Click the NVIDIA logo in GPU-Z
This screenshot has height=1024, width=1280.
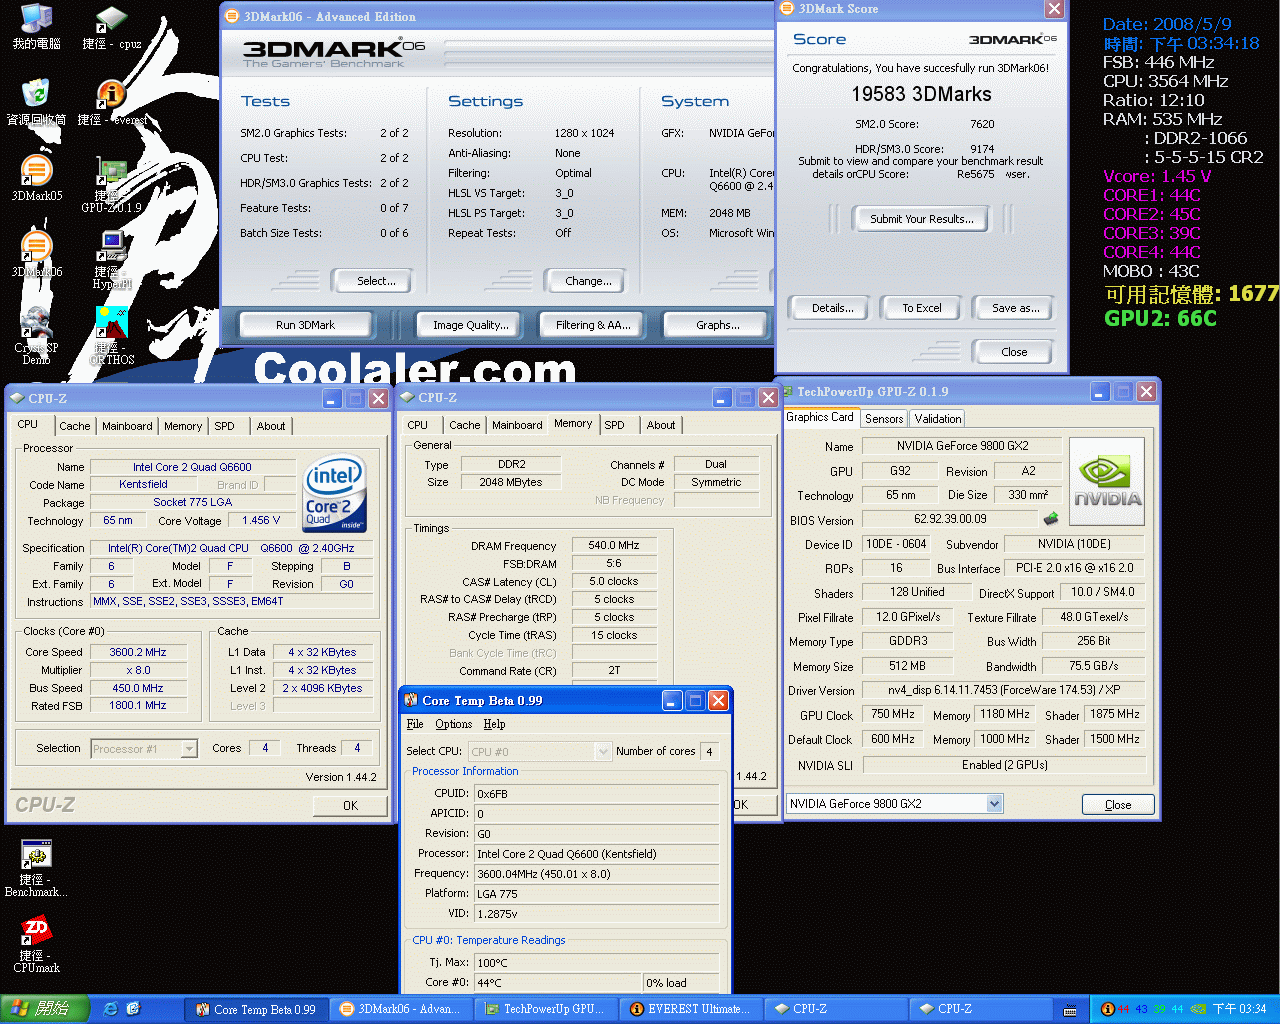(x=1106, y=482)
